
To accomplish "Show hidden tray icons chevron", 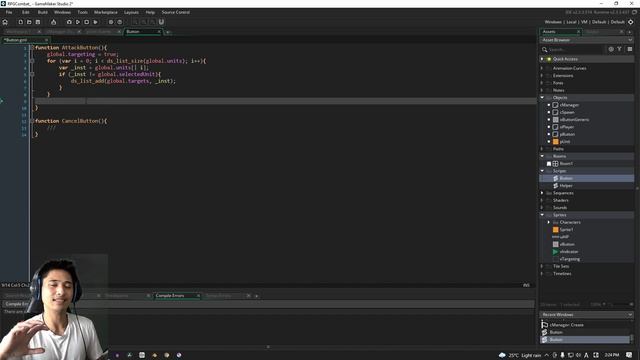I will point(547,355).
